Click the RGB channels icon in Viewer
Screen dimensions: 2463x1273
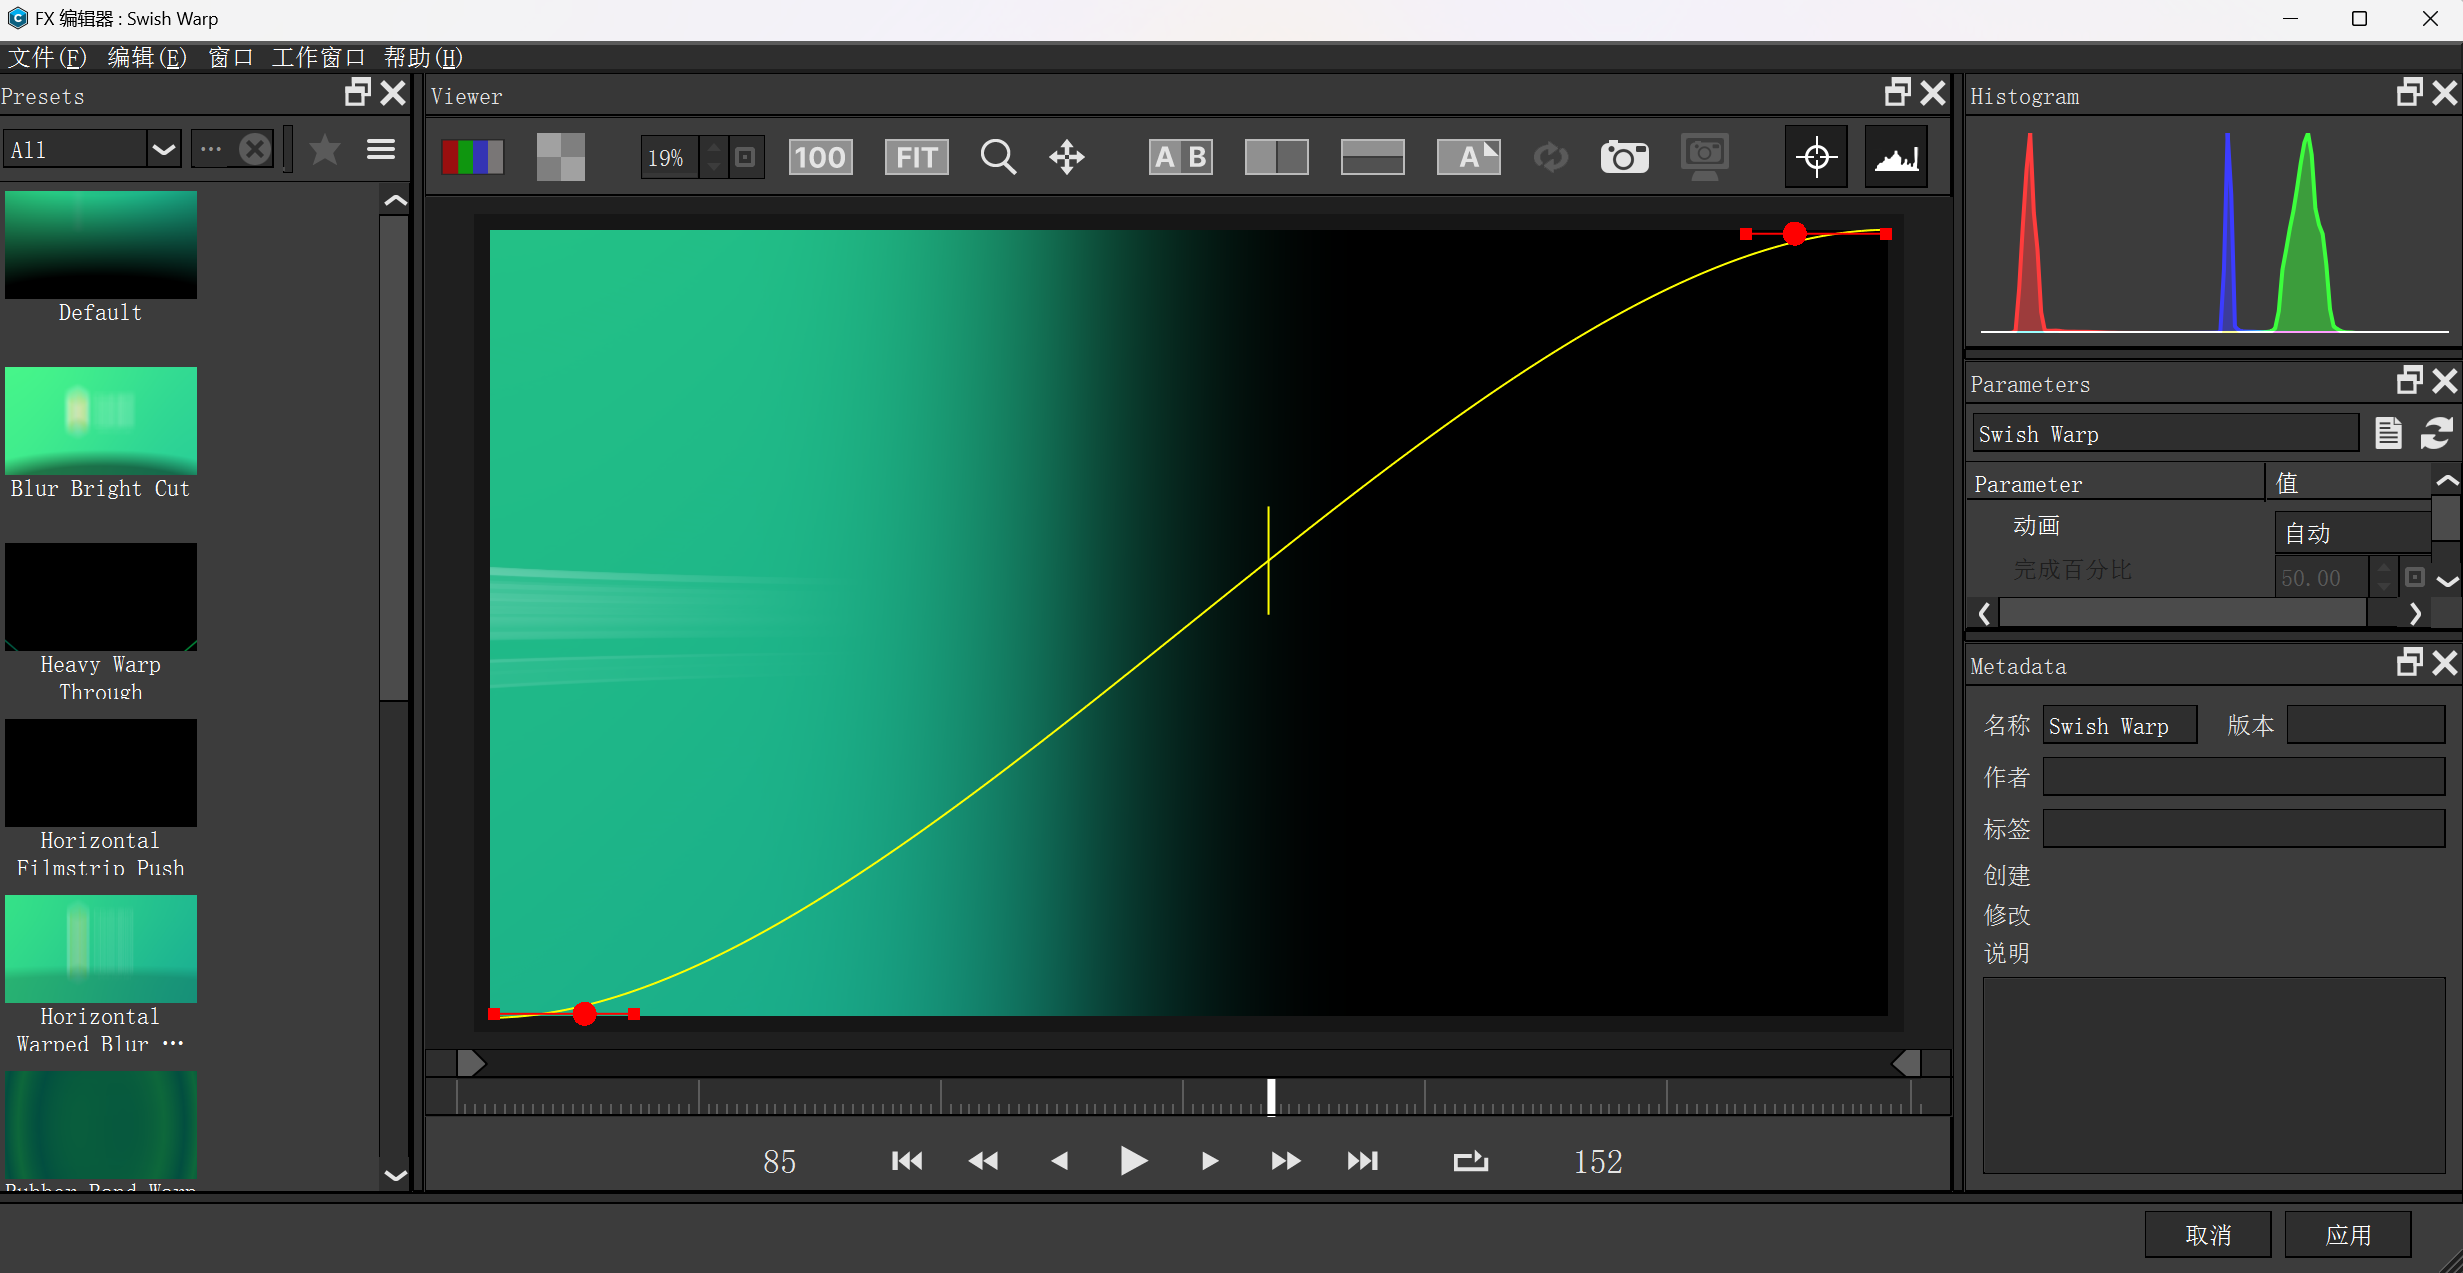tap(472, 157)
